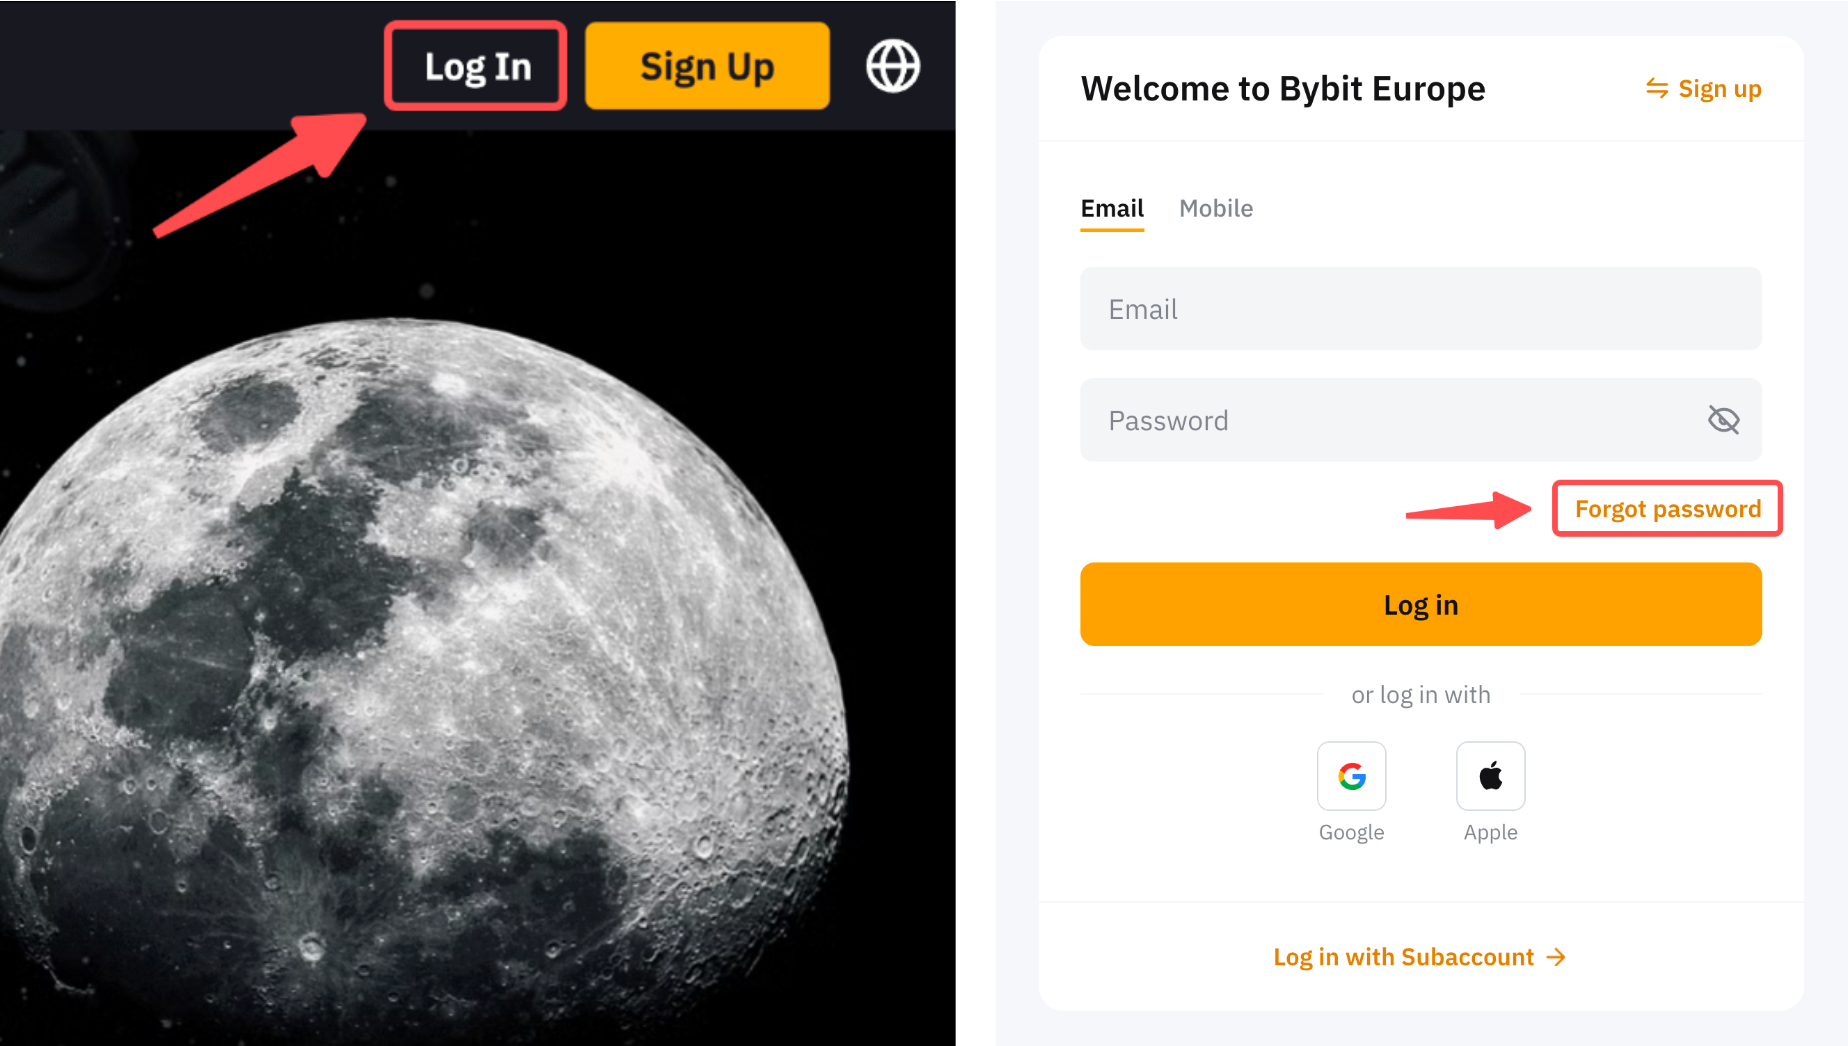Click the Google logo icon
This screenshot has width=1848, height=1046.
(x=1351, y=776)
